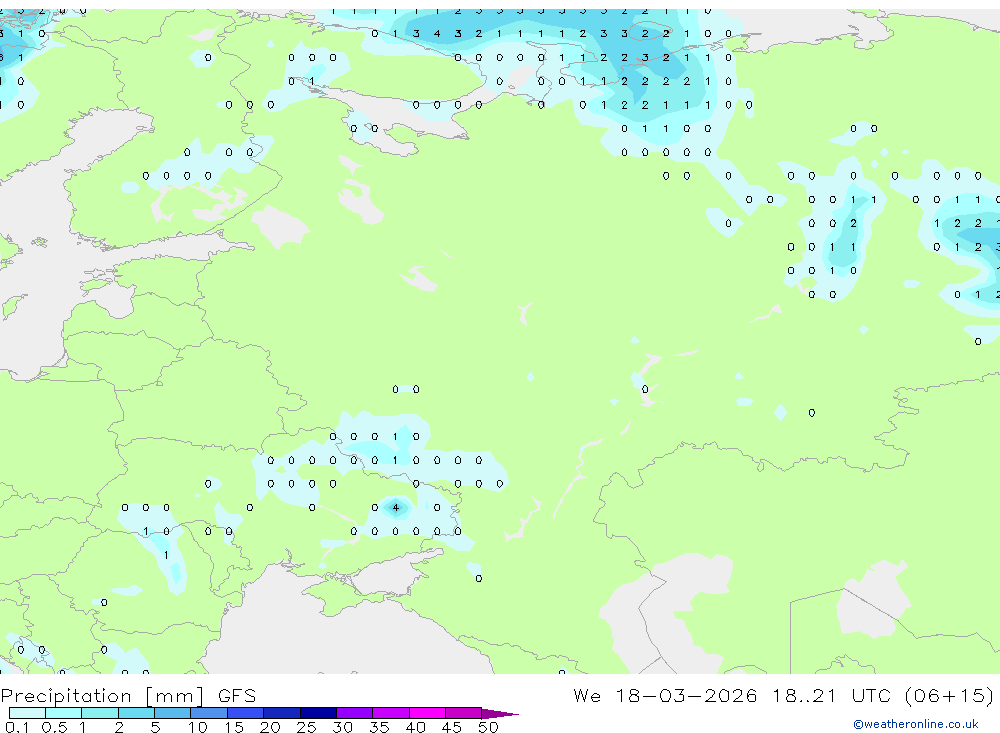1000x733 pixels.
Task: Pick the legend swatch between 1 and 2
Action: [99, 713]
